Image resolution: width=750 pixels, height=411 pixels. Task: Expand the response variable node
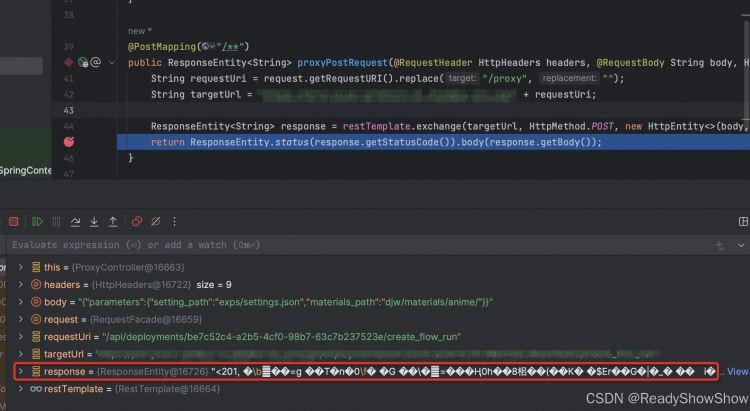[21, 371]
